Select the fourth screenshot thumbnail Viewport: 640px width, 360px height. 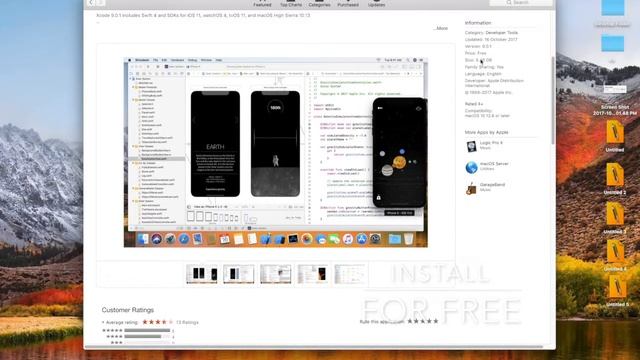pos(313,274)
